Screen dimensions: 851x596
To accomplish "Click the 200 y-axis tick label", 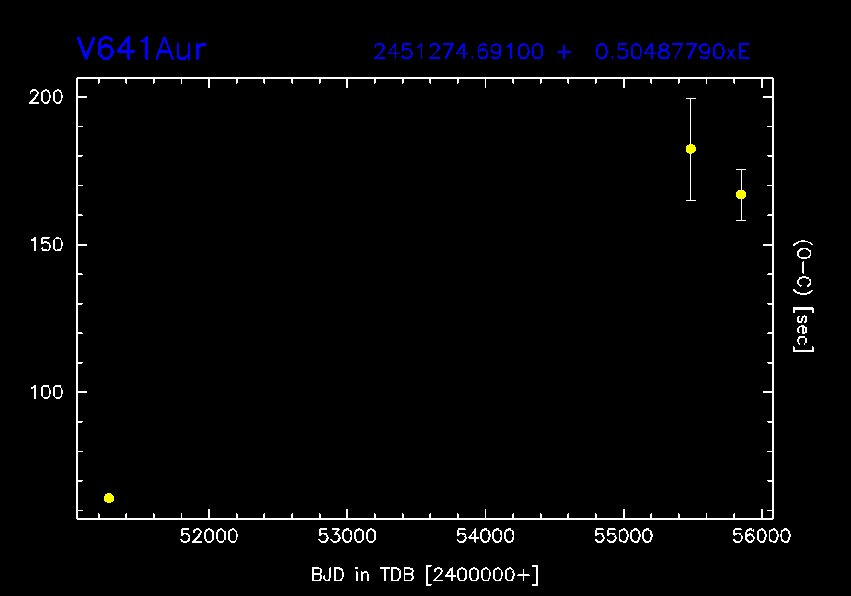I will [48, 97].
